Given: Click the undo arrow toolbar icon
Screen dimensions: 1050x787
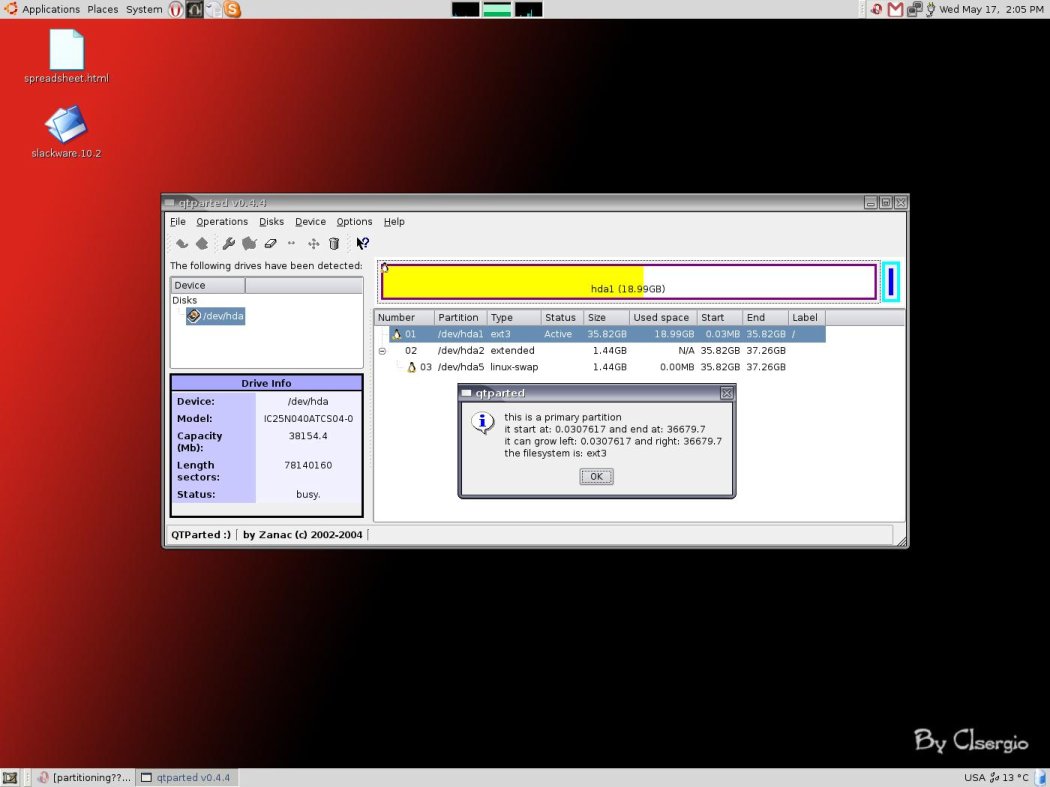Looking at the screenshot, I should point(181,244).
